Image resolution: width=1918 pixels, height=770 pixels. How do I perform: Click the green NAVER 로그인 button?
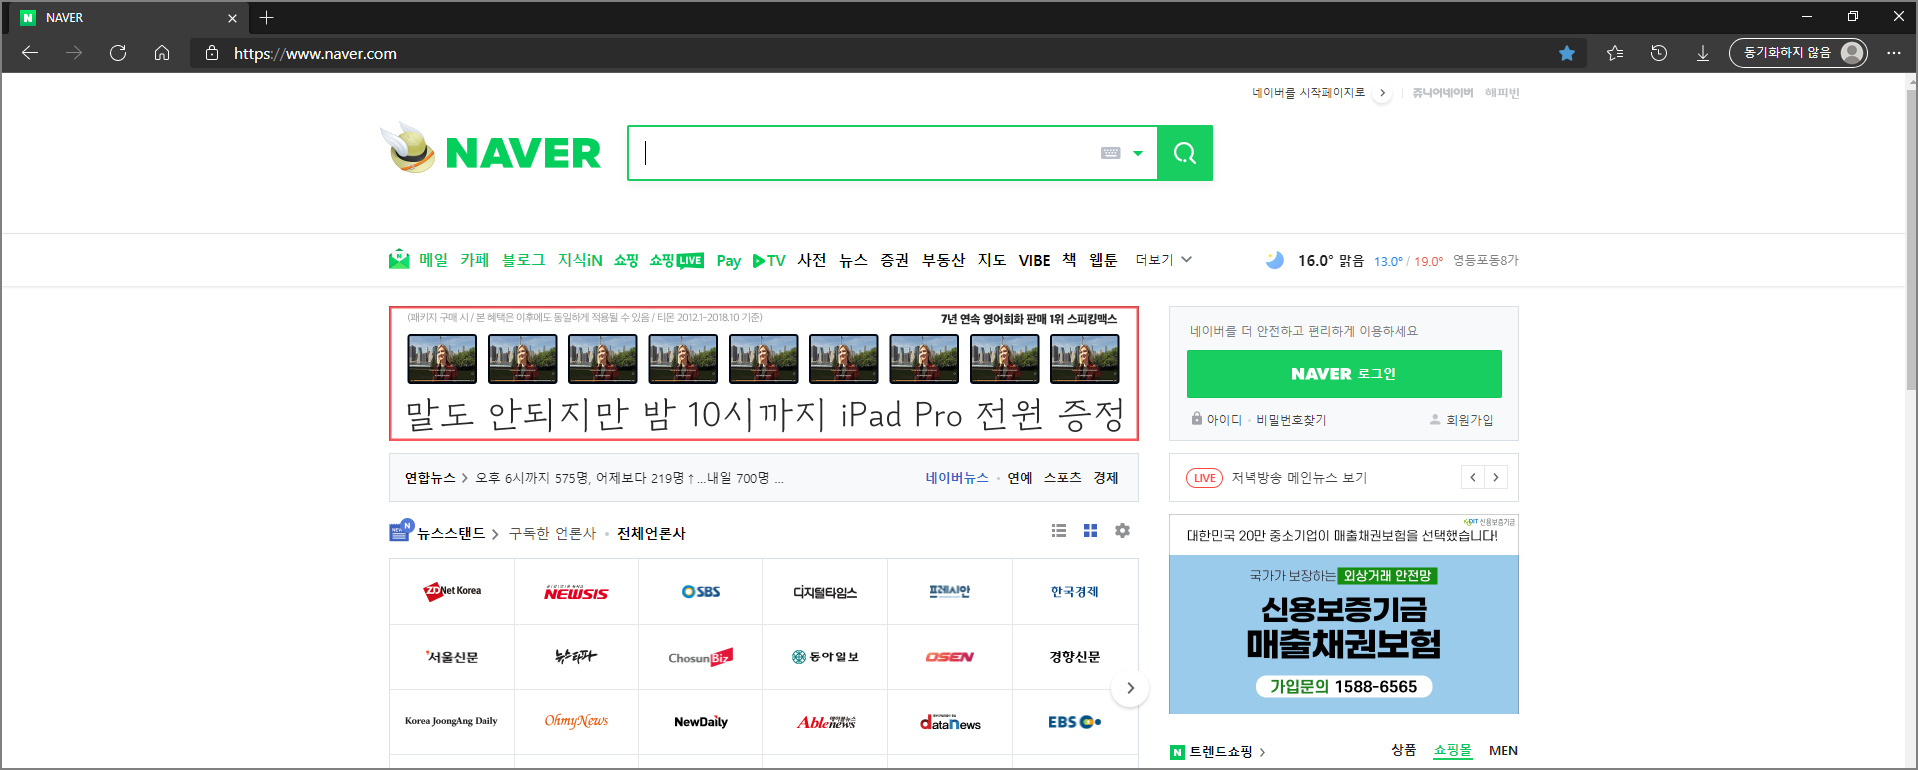click(x=1344, y=374)
